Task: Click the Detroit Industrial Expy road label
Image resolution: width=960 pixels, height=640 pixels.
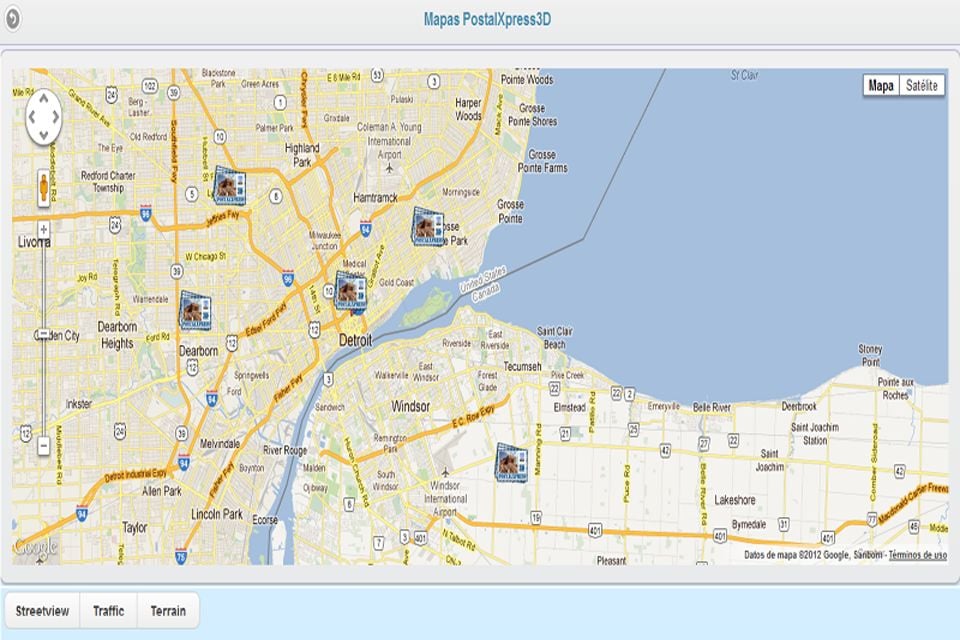Action: coord(135,475)
